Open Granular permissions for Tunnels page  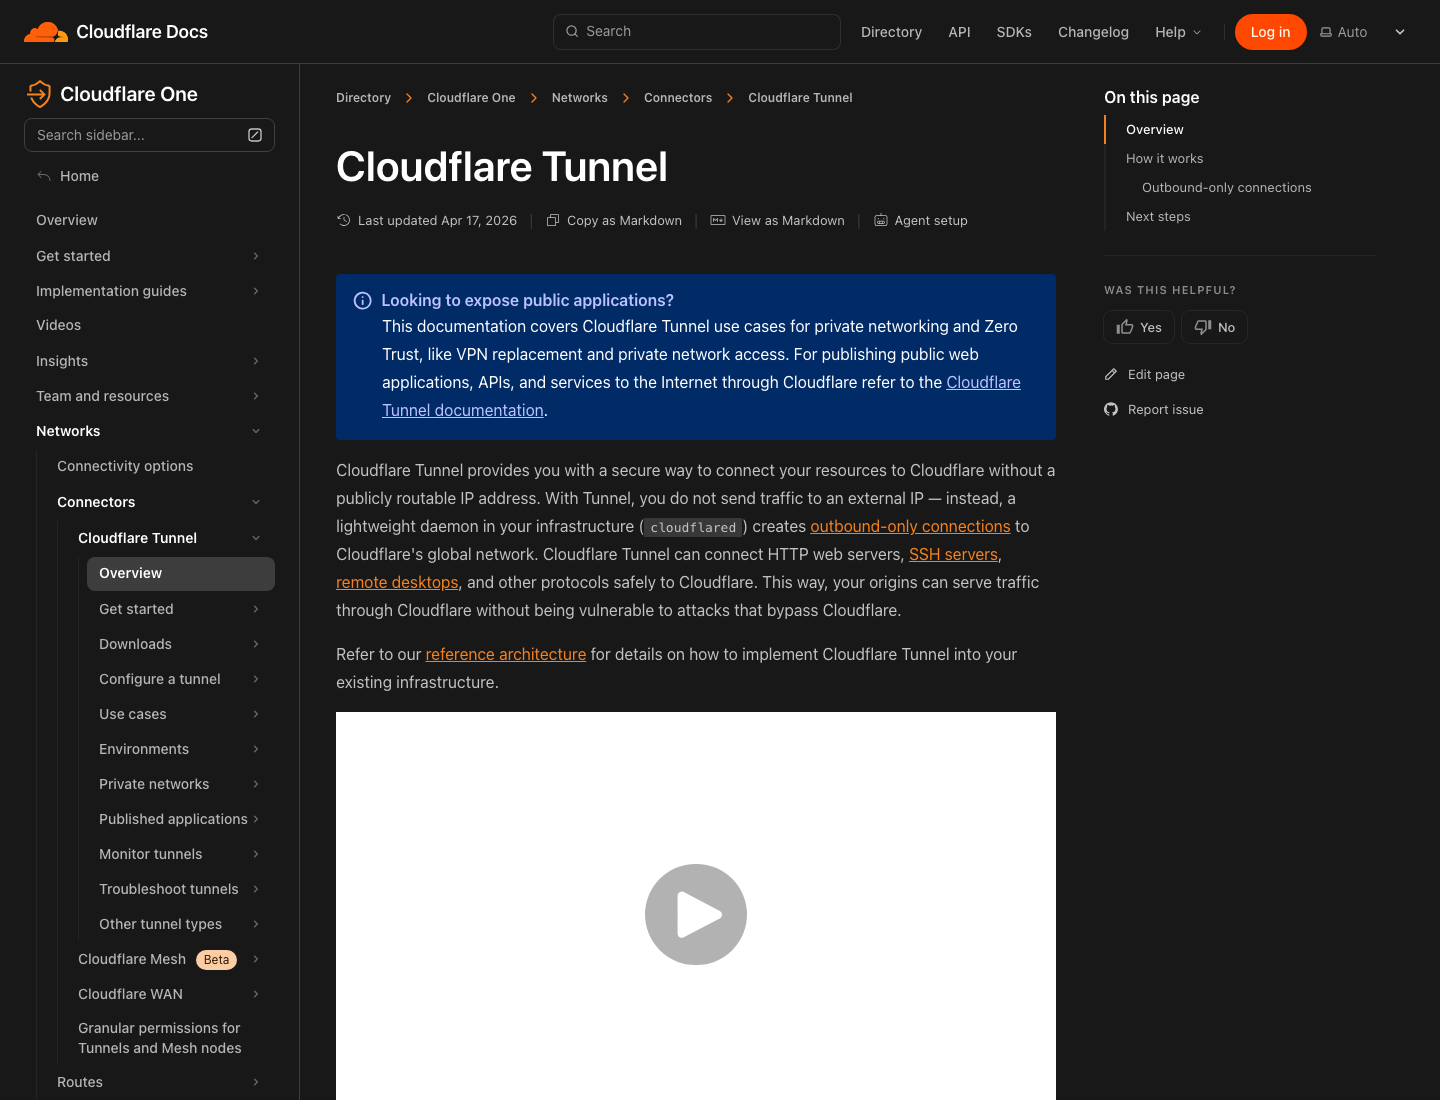click(160, 1038)
